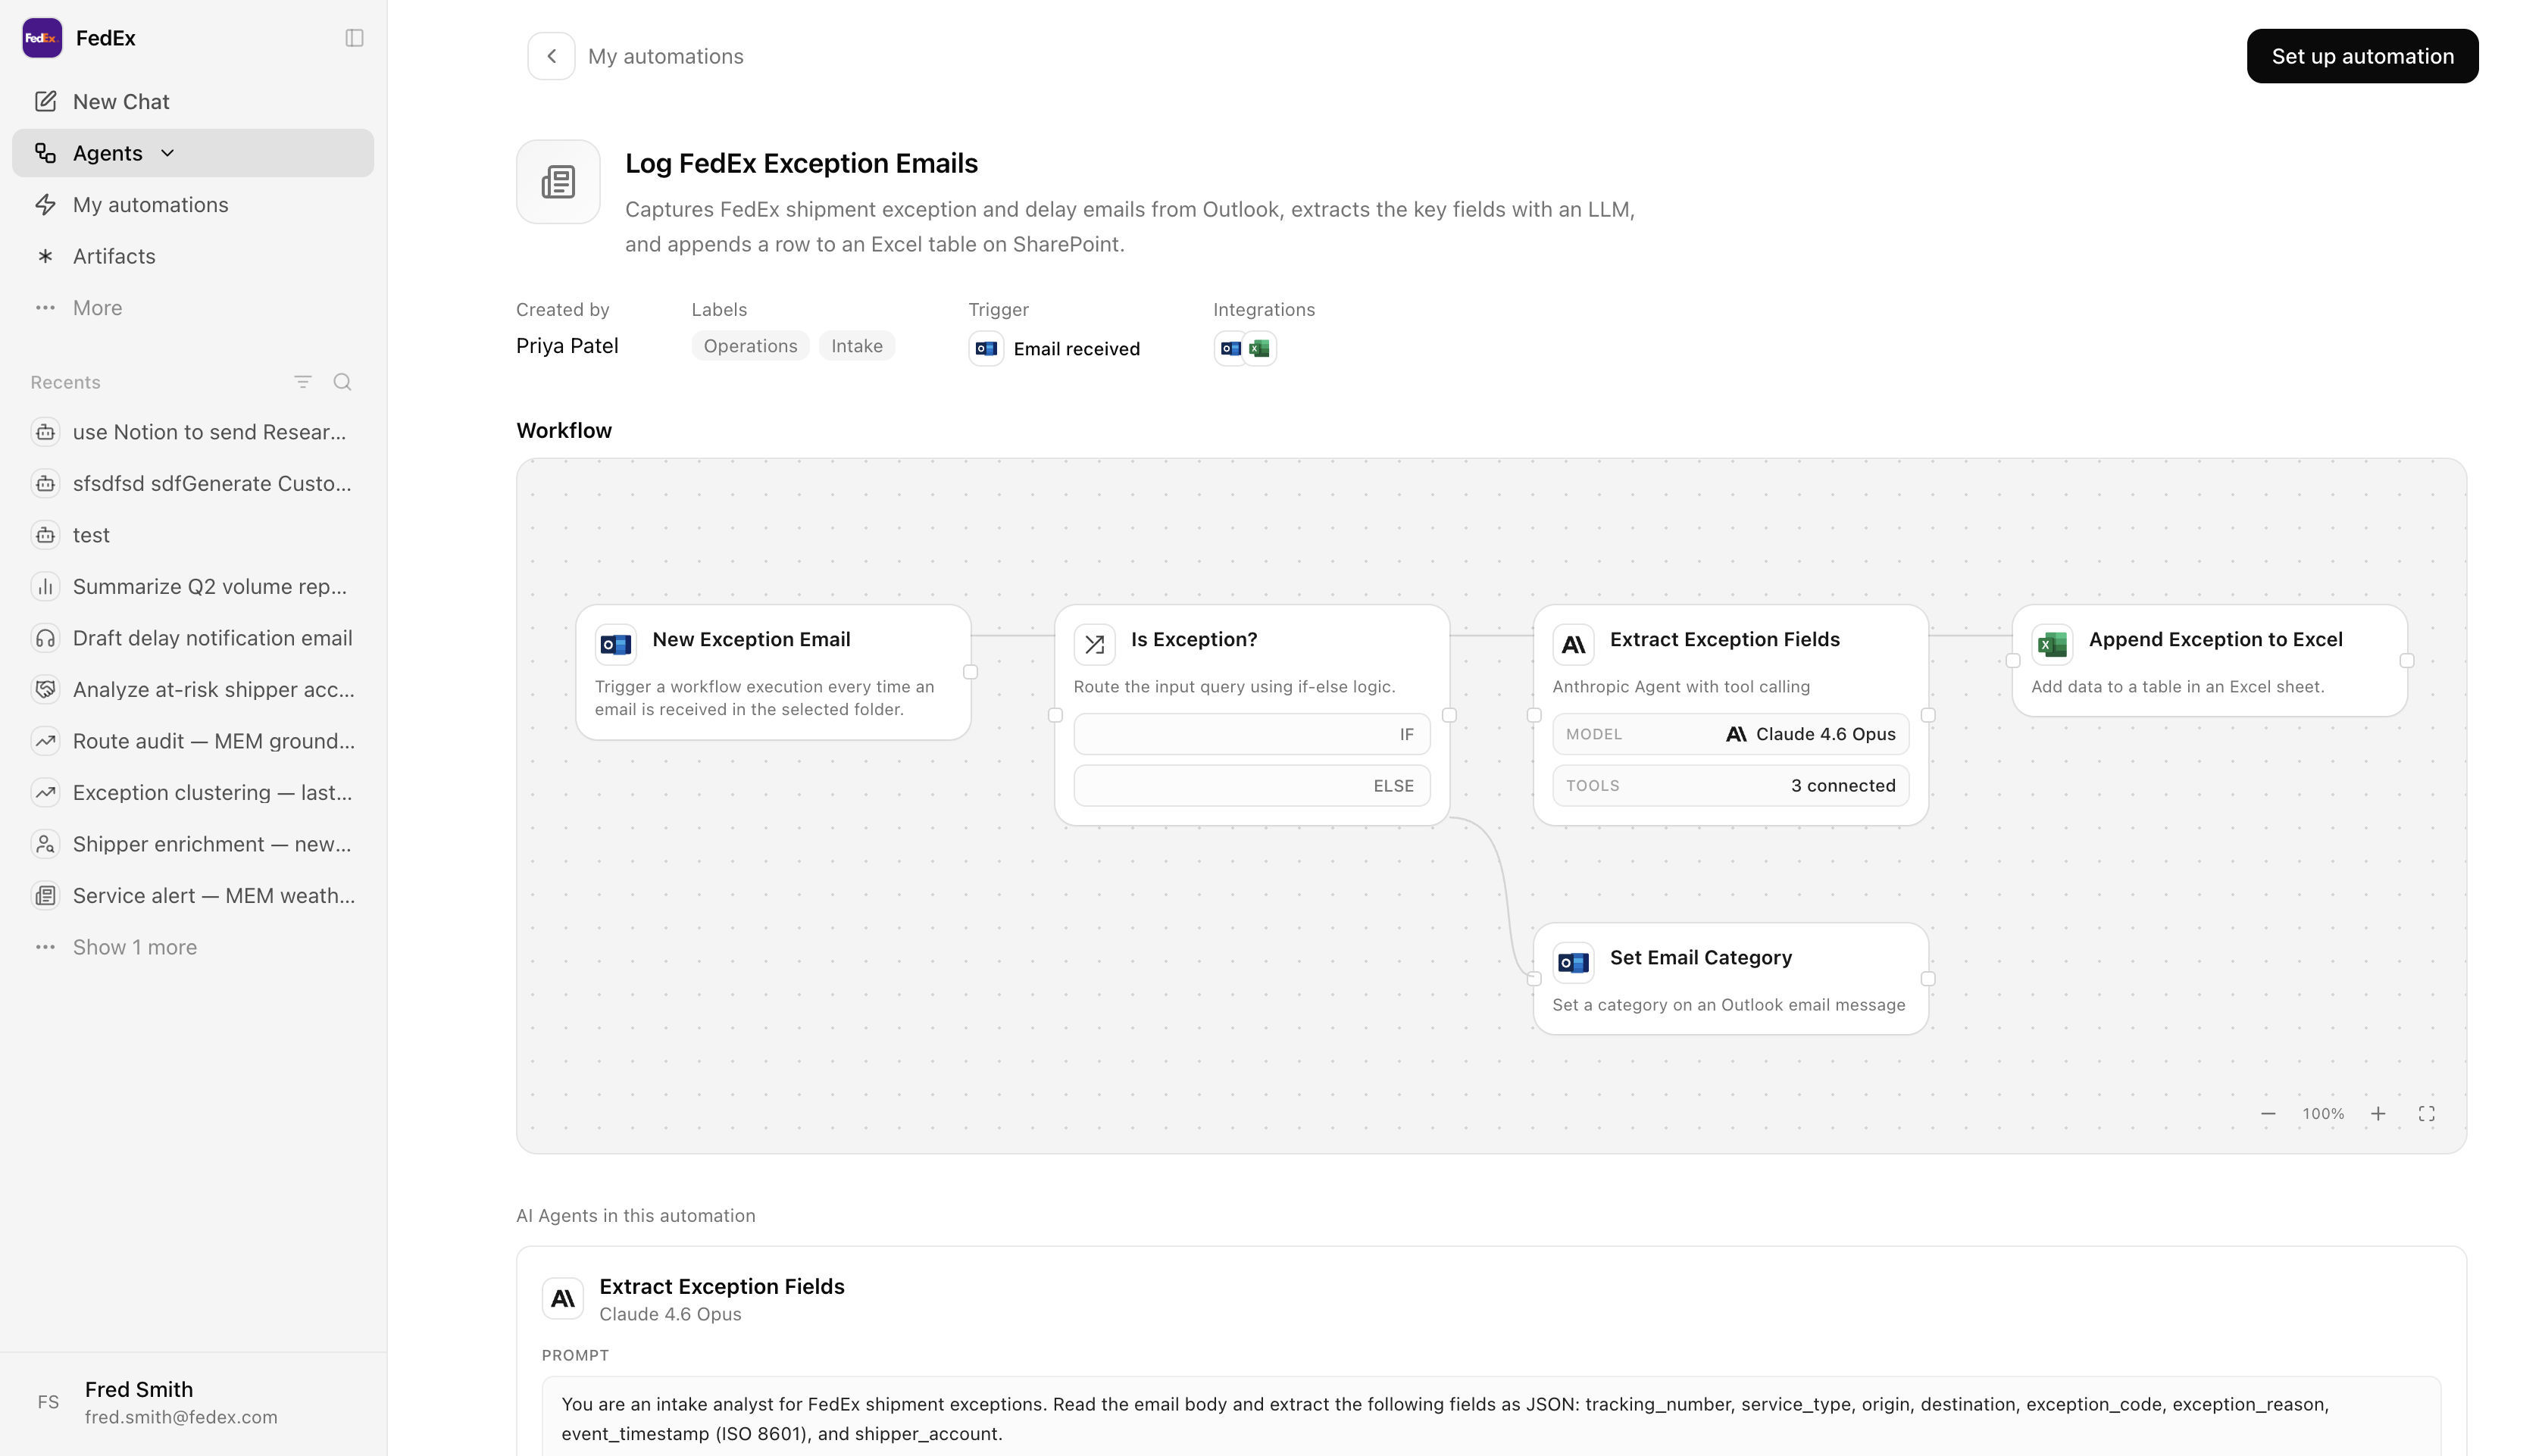
Task: Open 'Summarize Q2 volume rep...' recent
Action: pos(193,586)
